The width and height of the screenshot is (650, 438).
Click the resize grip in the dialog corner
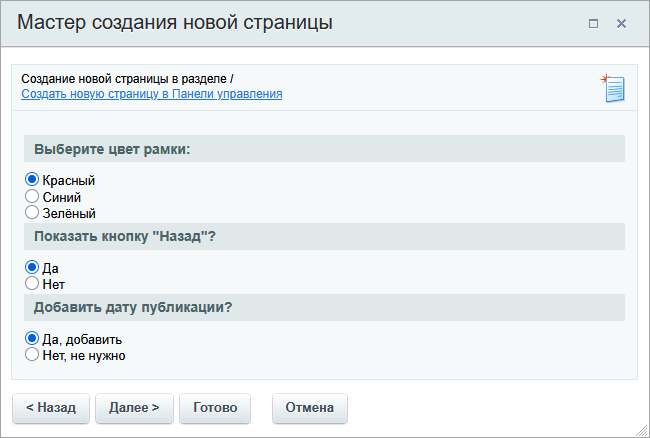640,429
